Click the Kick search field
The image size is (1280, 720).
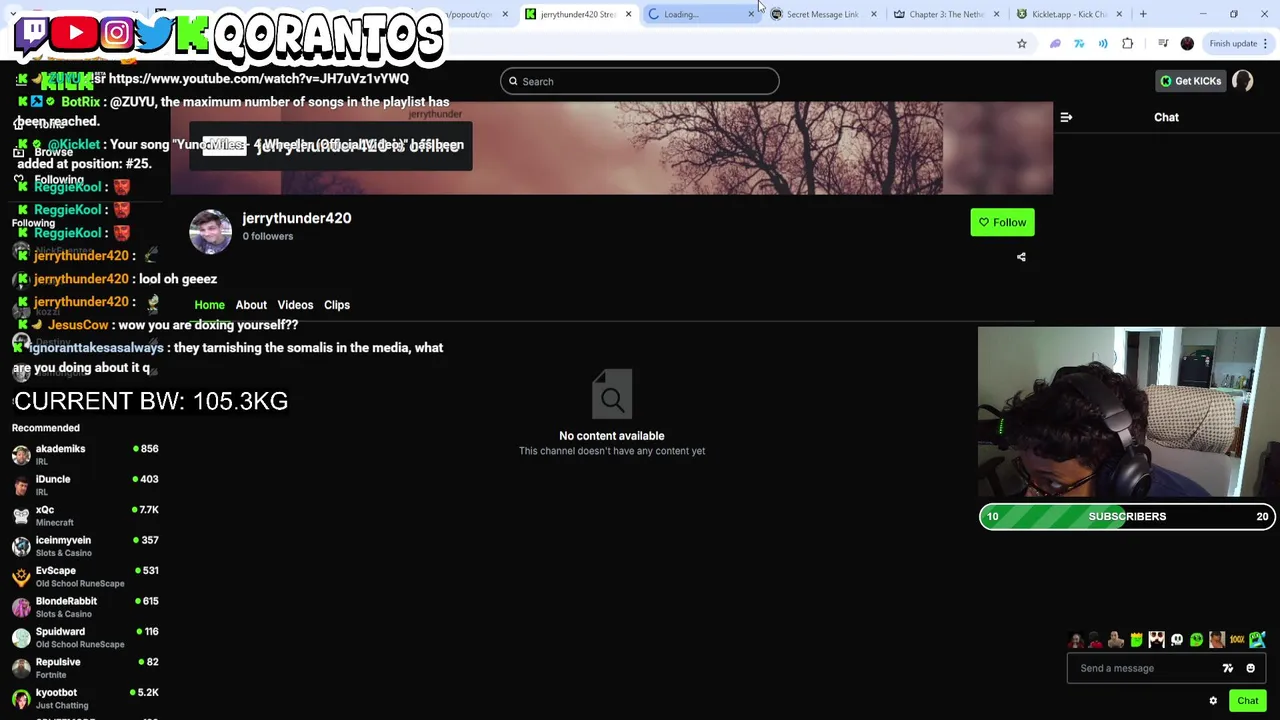pyautogui.click(x=640, y=81)
